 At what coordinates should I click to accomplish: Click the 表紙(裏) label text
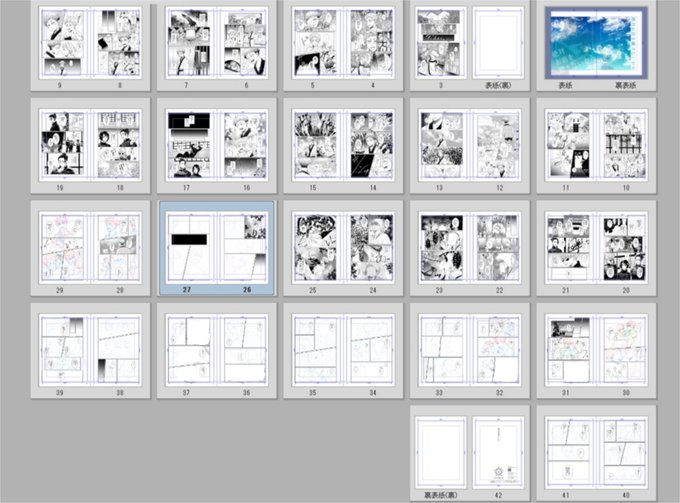(498, 85)
